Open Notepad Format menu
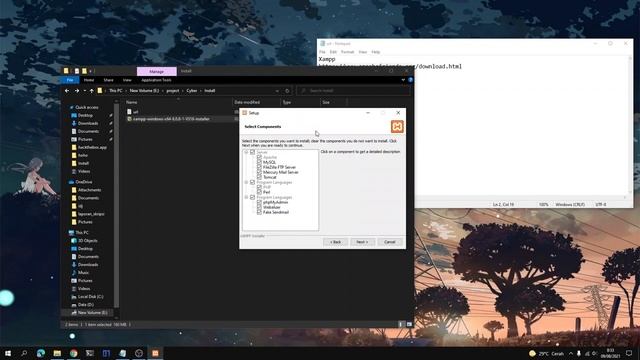This screenshot has width=640, height=360. [x=347, y=52]
